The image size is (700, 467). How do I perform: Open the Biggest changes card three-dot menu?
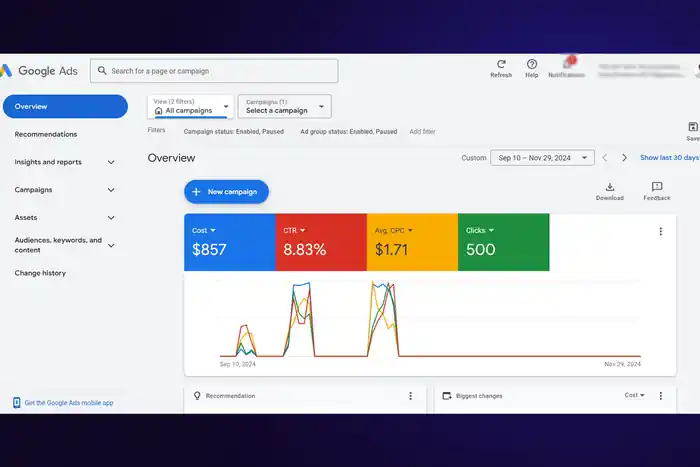[x=661, y=396]
